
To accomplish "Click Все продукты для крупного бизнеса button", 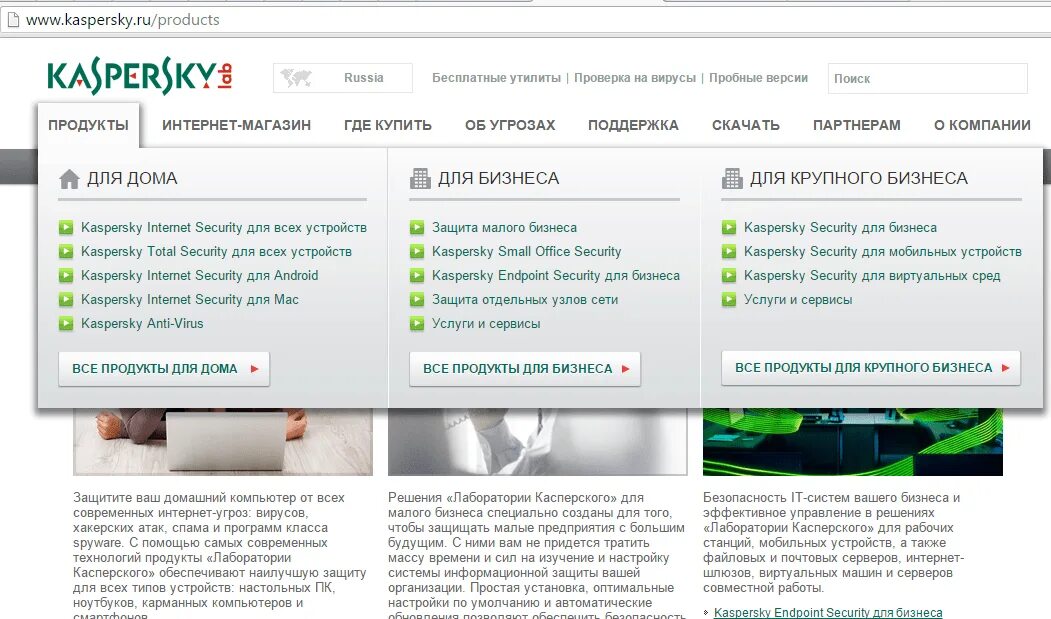I will pyautogui.click(x=871, y=368).
